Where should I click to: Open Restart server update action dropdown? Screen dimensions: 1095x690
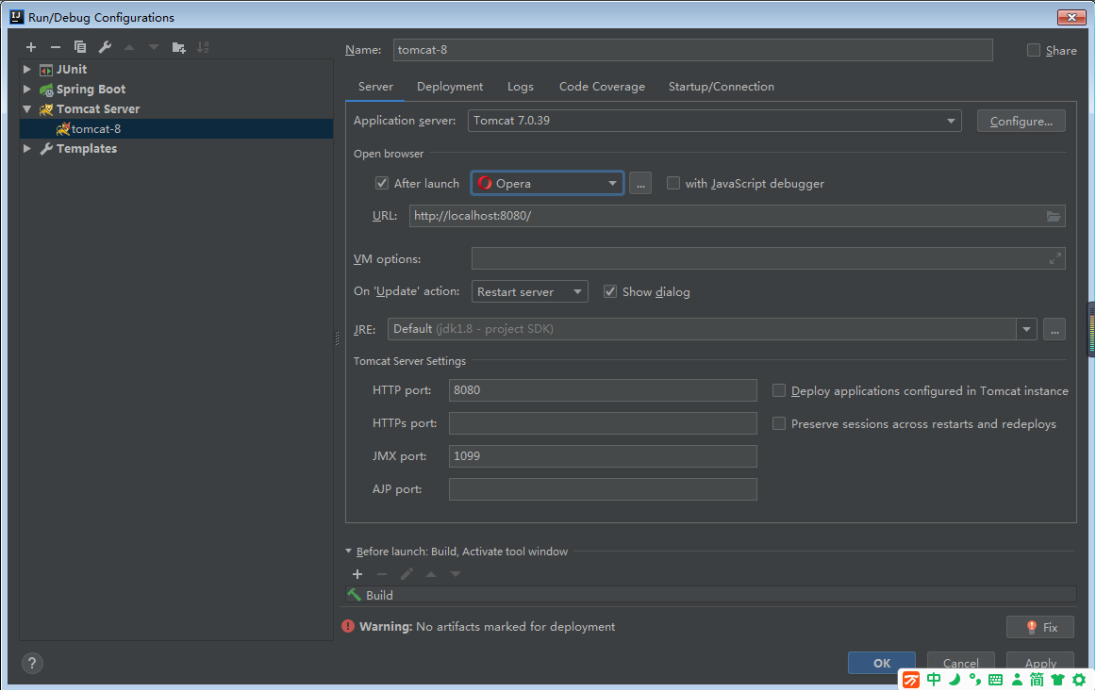point(530,291)
